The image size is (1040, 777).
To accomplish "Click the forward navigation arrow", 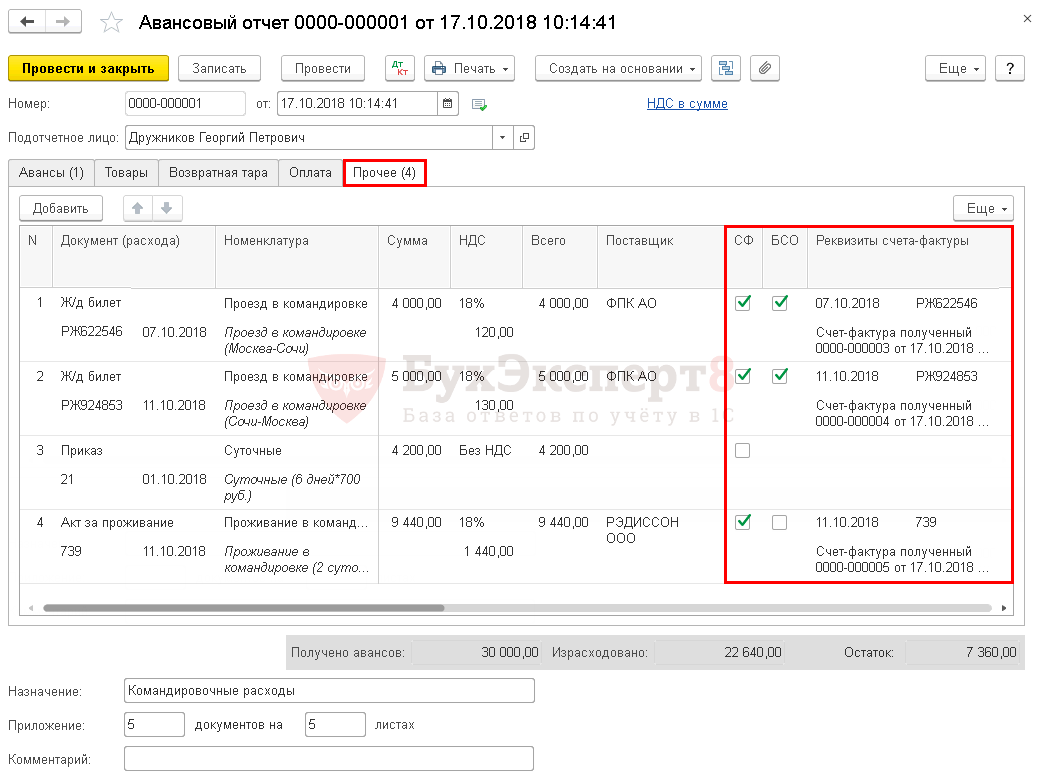I will (x=64, y=22).
